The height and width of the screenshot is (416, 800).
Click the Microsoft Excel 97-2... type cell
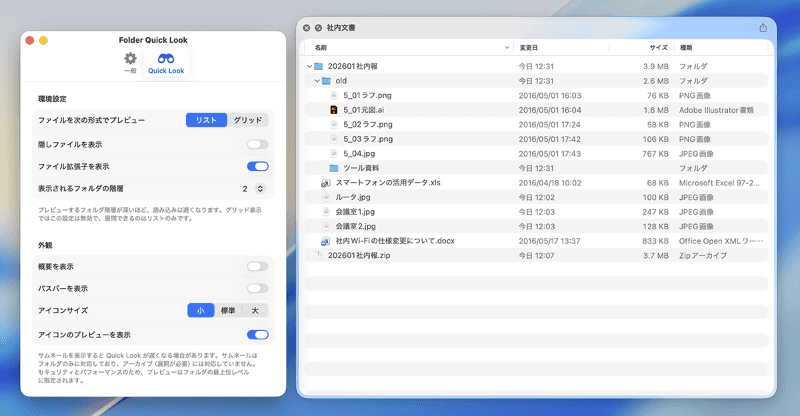pyautogui.click(x=719, y=183)
